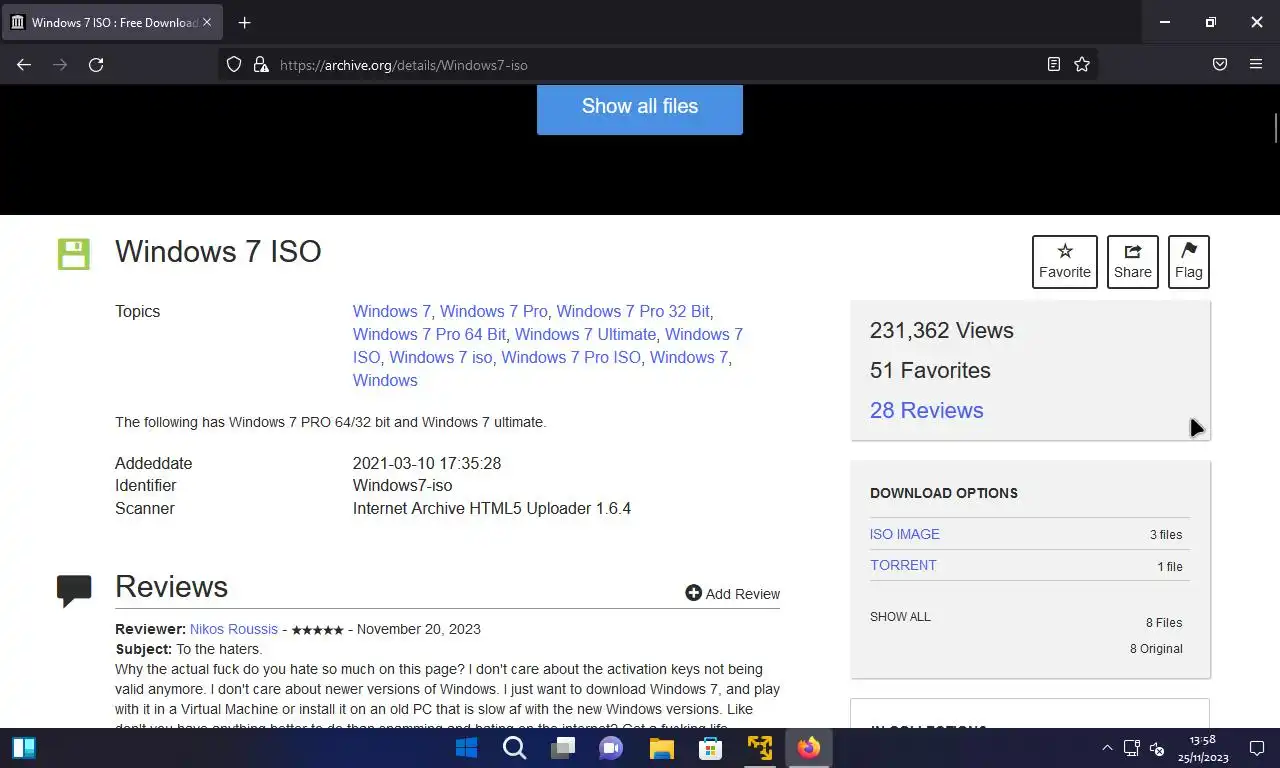
Task: Click the 231,362 Views statistic
Action: (x=942, y=330)
